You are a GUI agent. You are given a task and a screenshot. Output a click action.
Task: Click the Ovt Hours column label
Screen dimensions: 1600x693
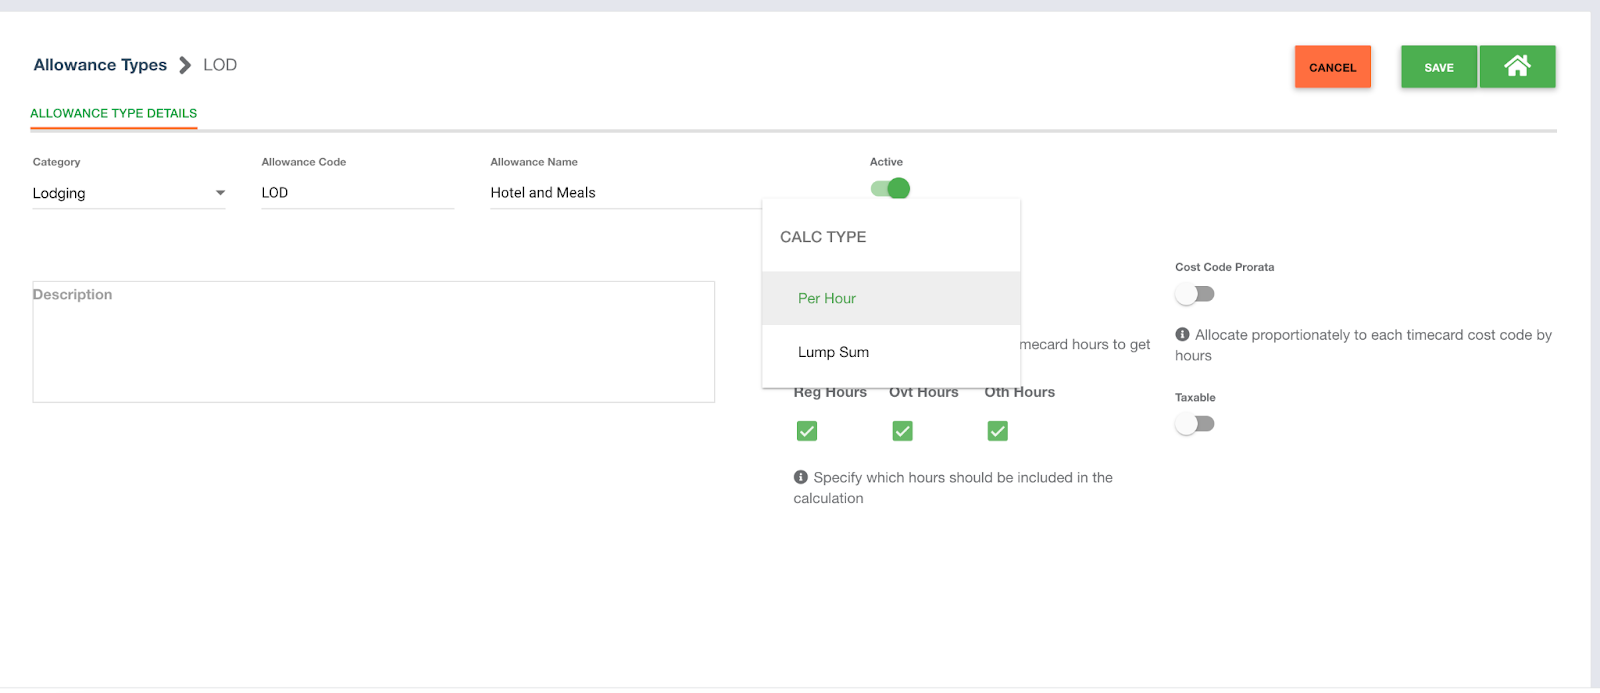point(924,392)
